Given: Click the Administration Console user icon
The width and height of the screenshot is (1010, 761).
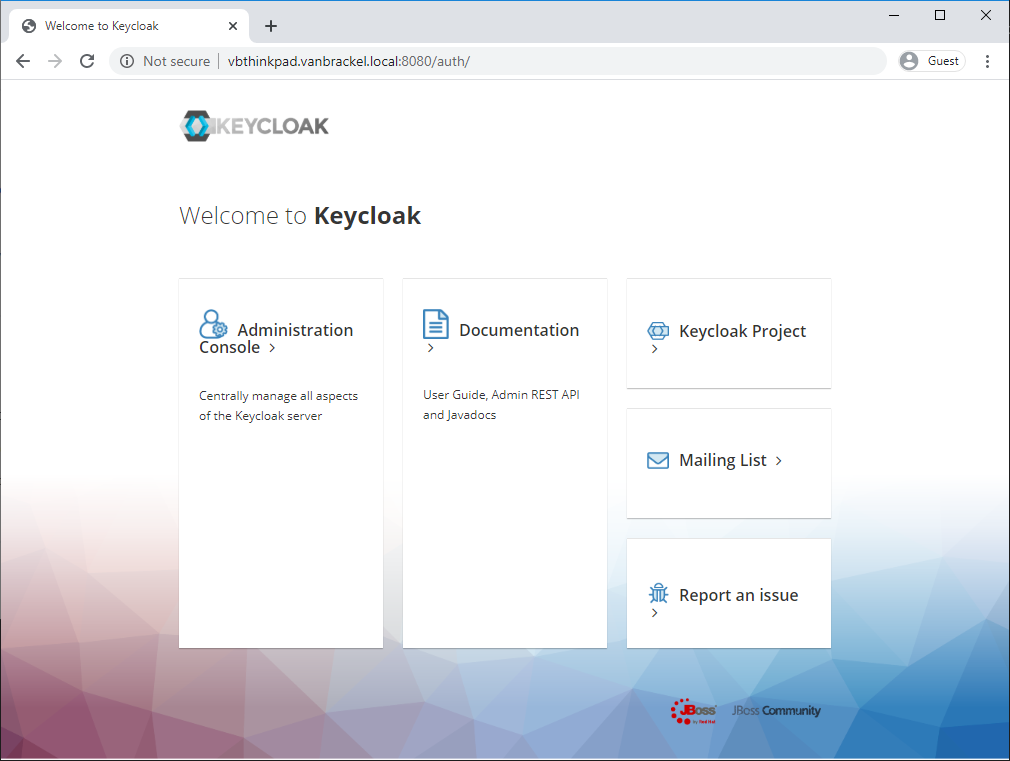Looking at the screenshot, I should click(x=213, y=323).
